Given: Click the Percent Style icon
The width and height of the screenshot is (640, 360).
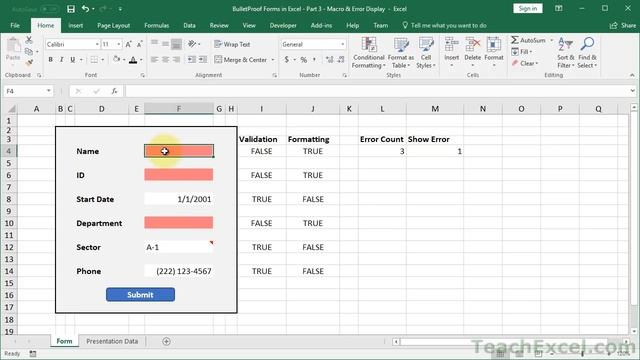Looking at the screenshot, I should point(304,60).
